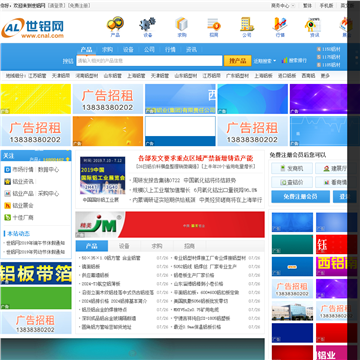This screenshot has width=360, height=360.
Task: Click the 铝业资讯 sidebar icon
Action: [7, 182]
